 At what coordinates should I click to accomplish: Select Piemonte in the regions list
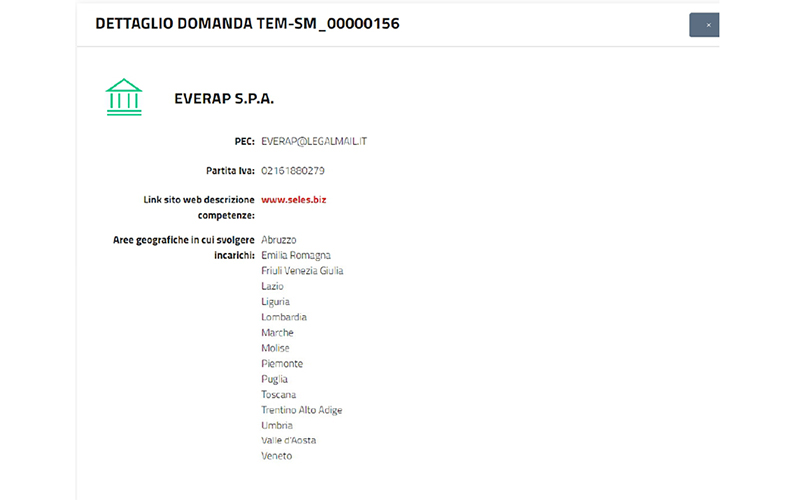pos(282,363)
